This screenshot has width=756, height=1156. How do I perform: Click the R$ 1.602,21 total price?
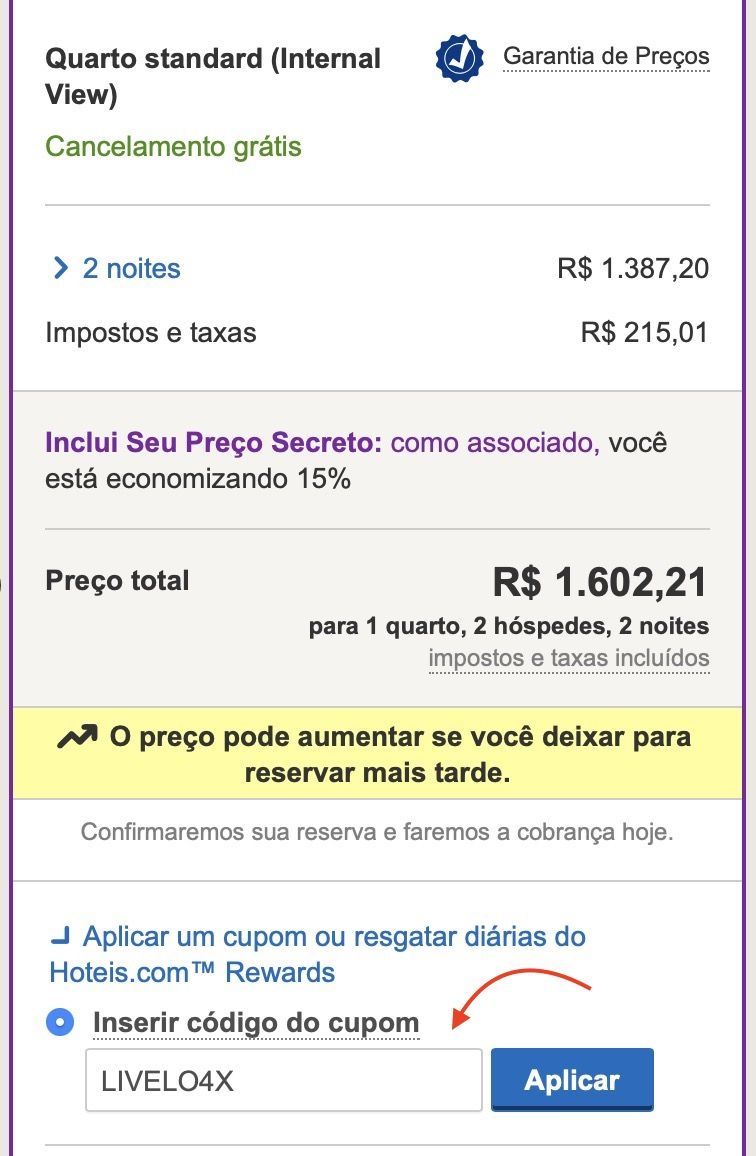point(600,582)
